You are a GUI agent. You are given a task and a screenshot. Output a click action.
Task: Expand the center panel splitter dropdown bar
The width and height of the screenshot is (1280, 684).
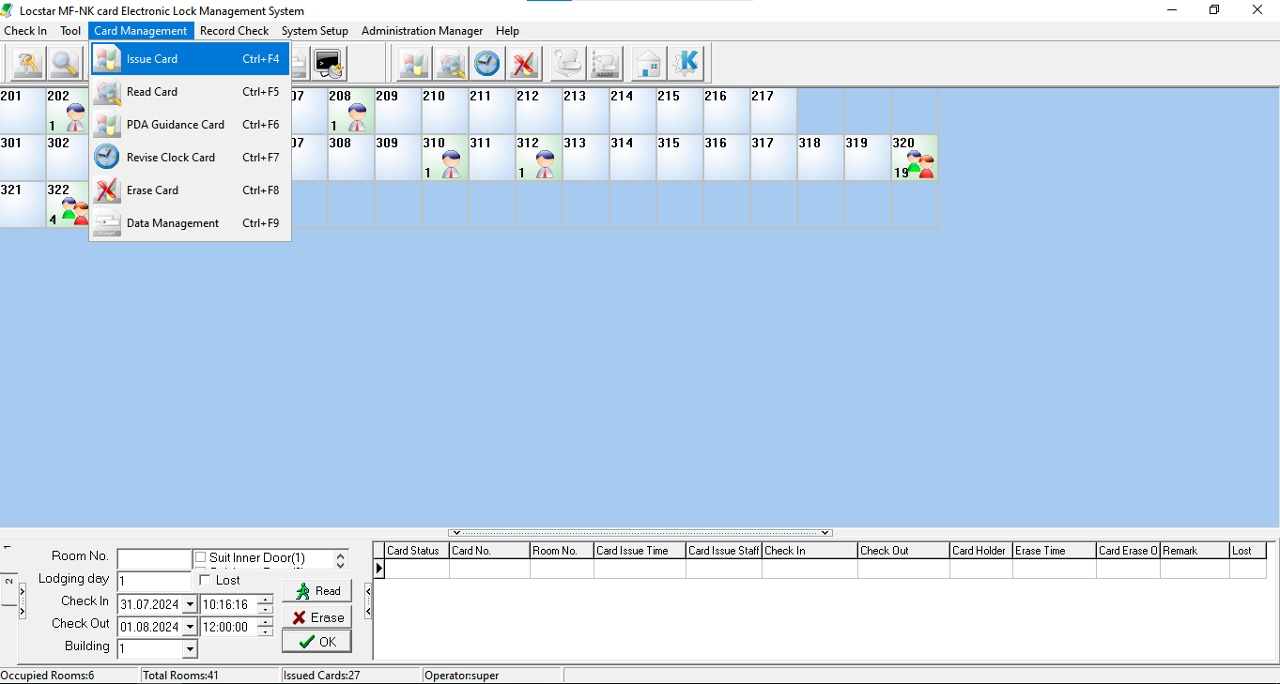pyautogui.click(x=640, y=533)
